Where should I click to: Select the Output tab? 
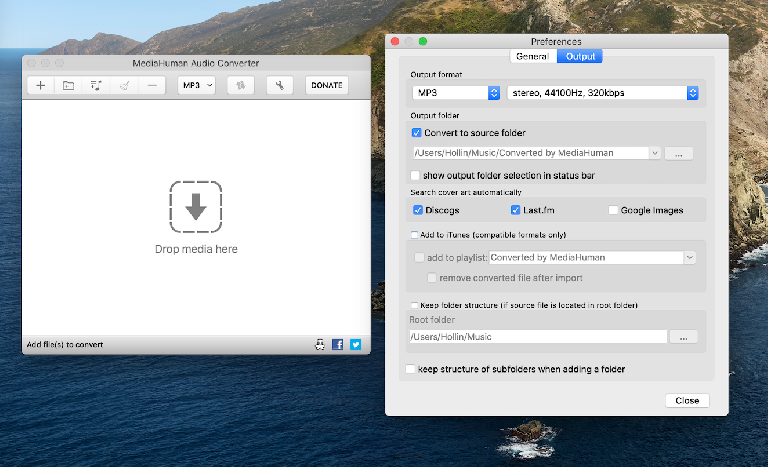coord(580,56)
